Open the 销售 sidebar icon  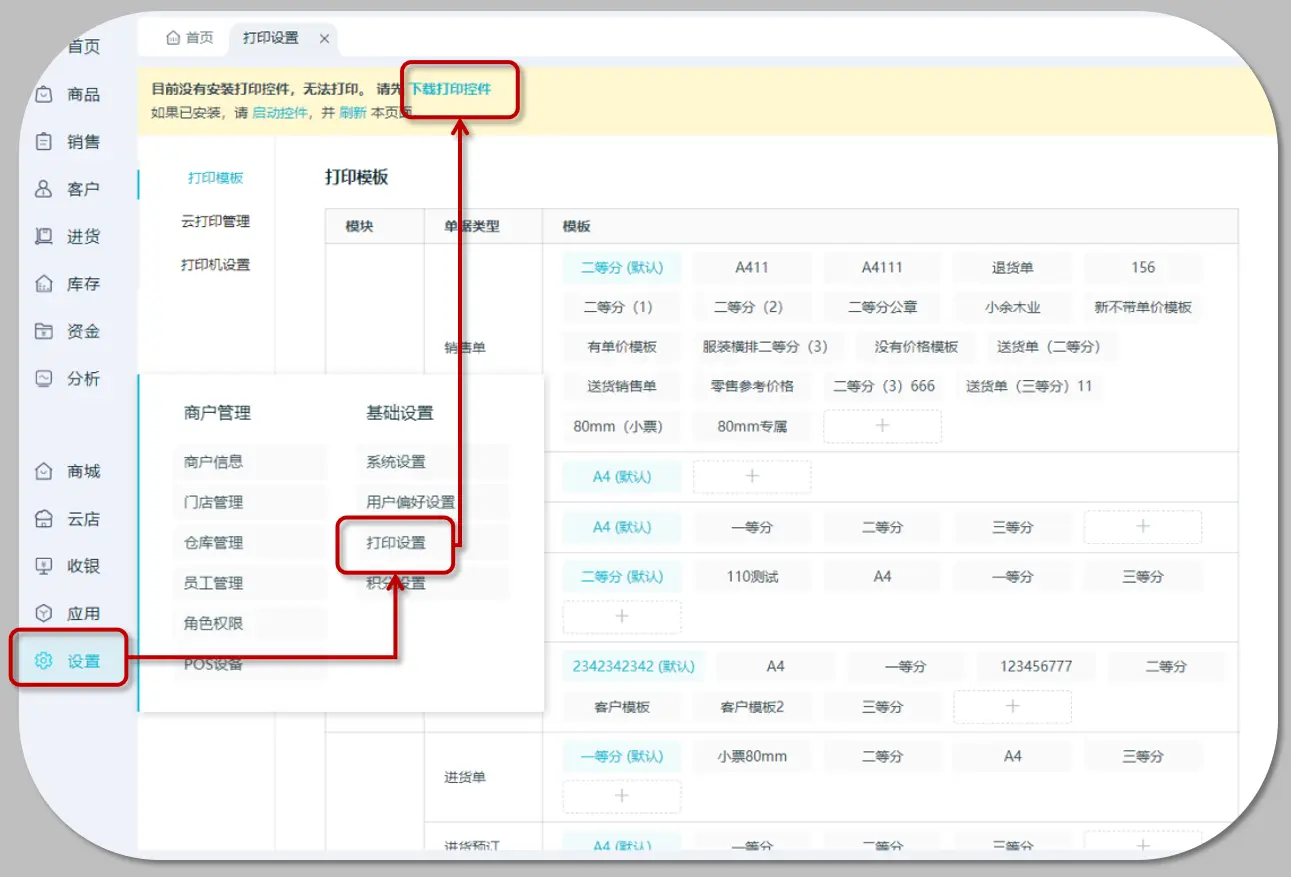point(44,142)
